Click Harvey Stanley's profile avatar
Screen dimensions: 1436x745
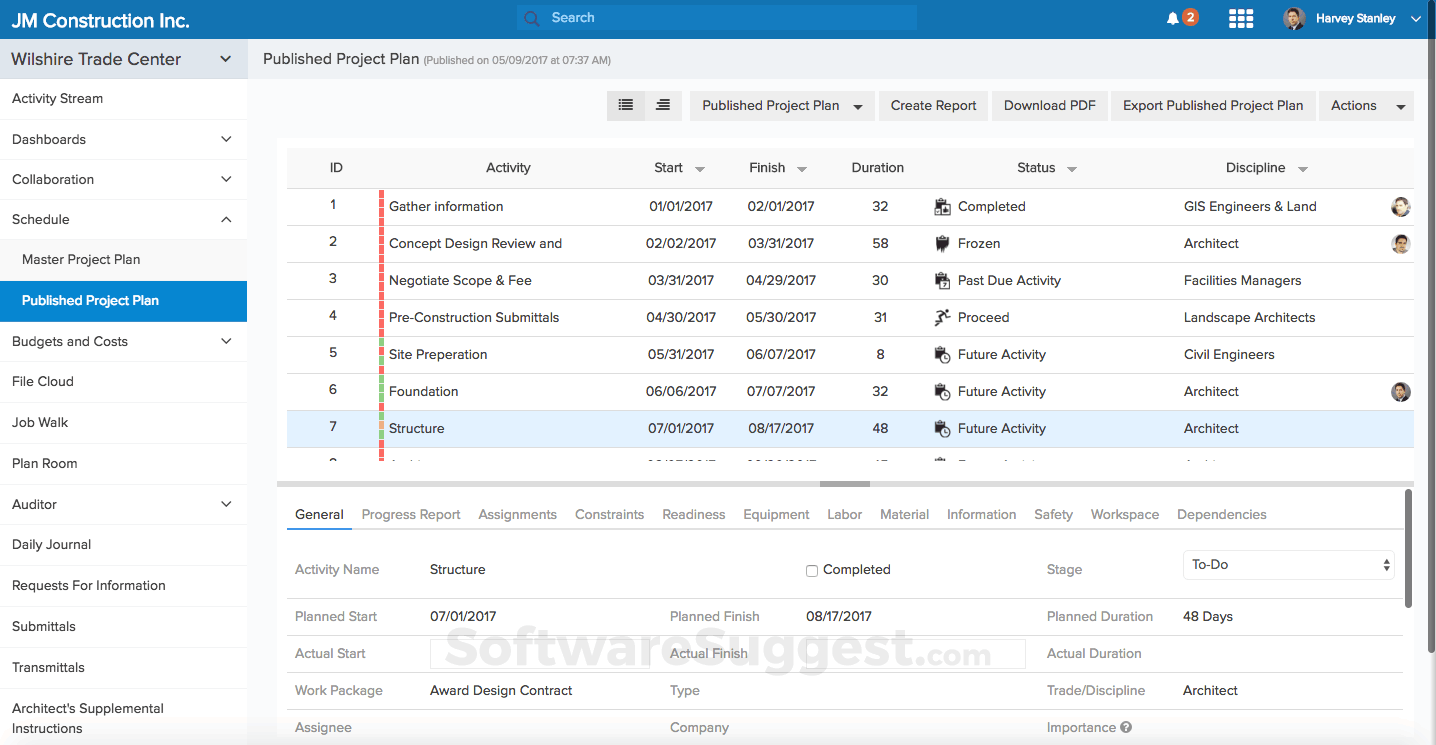click(x=1294, y=19)
